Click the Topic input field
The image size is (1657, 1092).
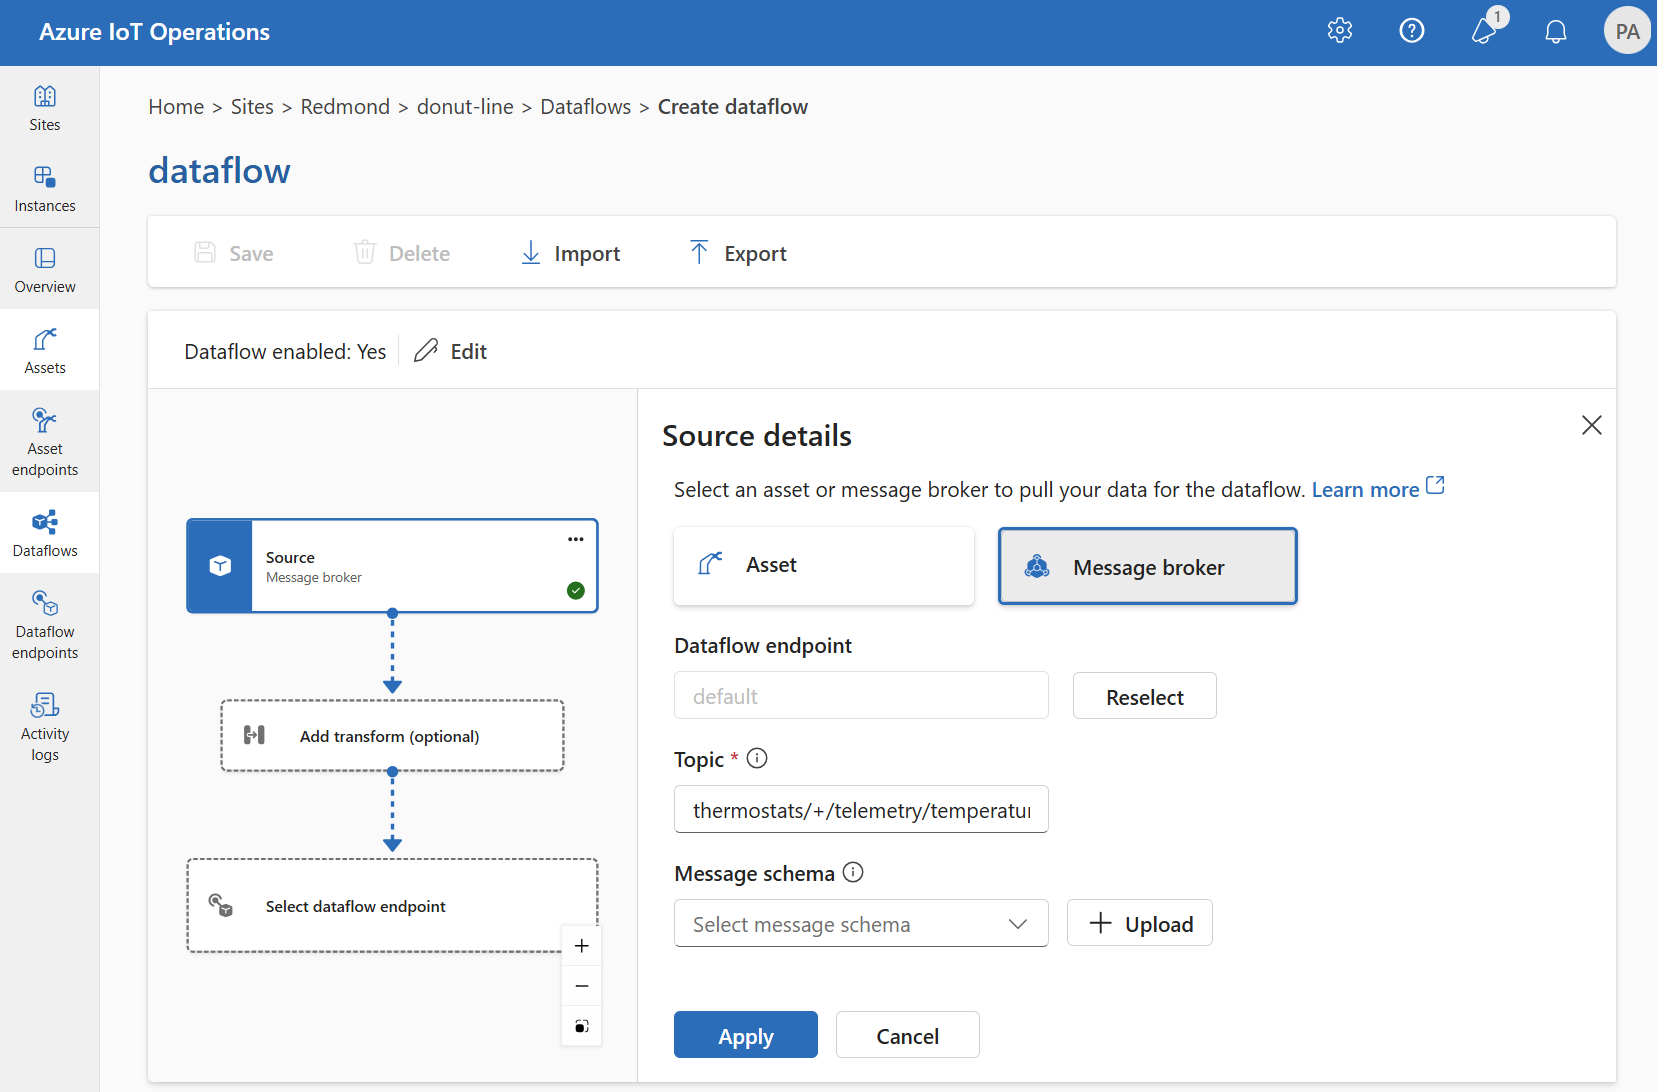tap(861, 809)
